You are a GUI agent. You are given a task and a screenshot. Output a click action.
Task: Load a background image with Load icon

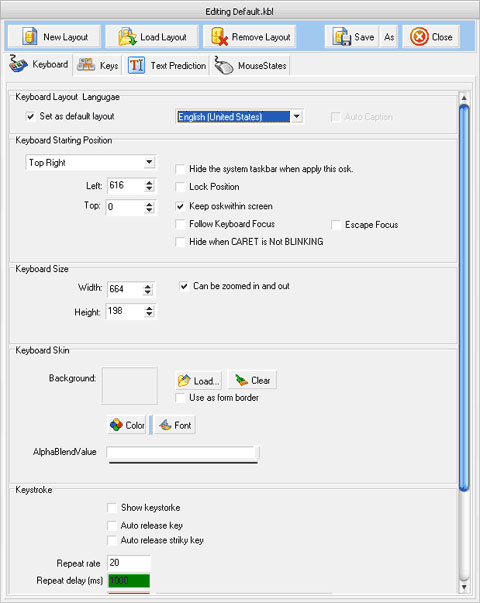[199, 381]
